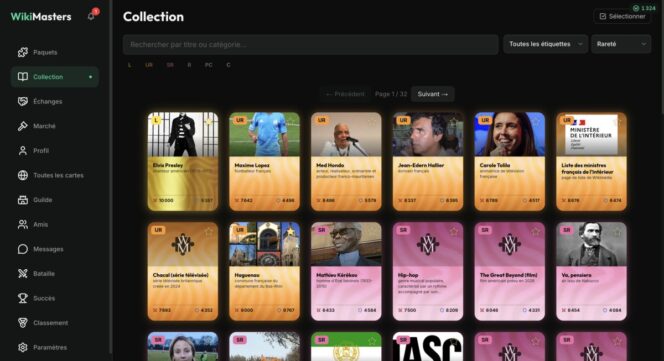The width and height of the screenshot is (664, 361).
Task: Click the Toutes les cartes globe icon
Action: coord(23,175)
